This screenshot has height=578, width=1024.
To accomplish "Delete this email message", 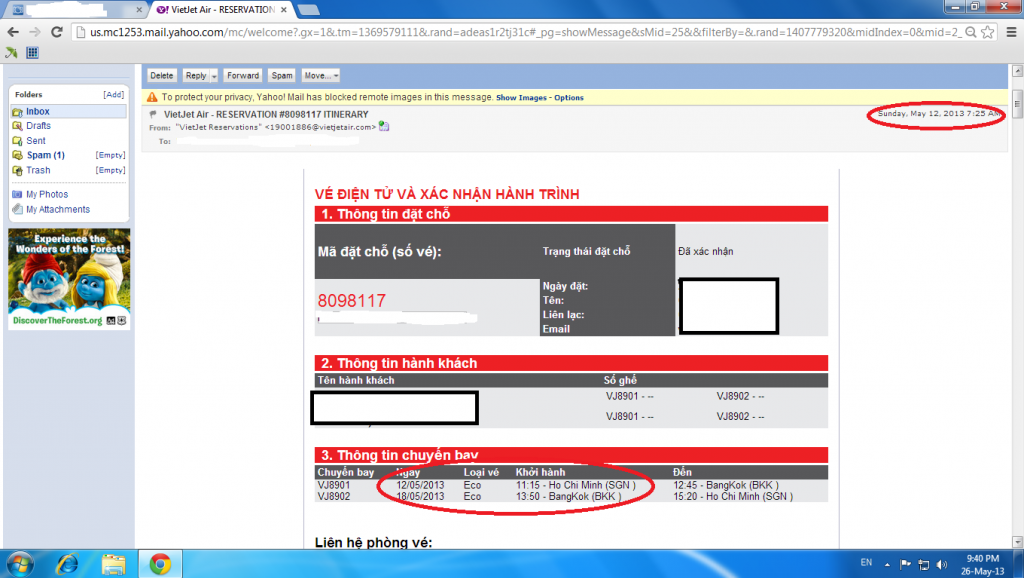I will (161, 76).
